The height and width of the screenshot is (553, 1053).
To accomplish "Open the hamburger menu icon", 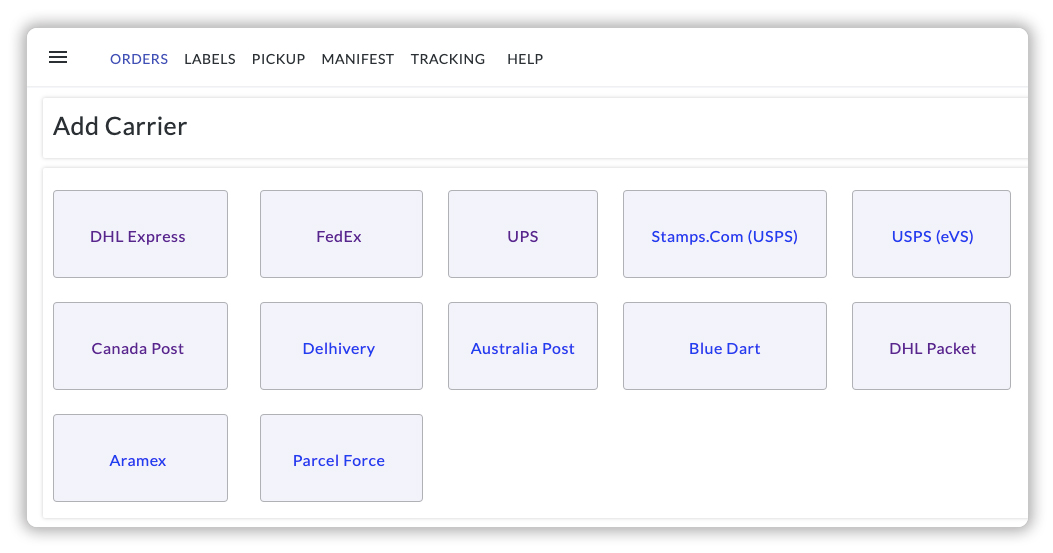I will click(x=58, y=58).
